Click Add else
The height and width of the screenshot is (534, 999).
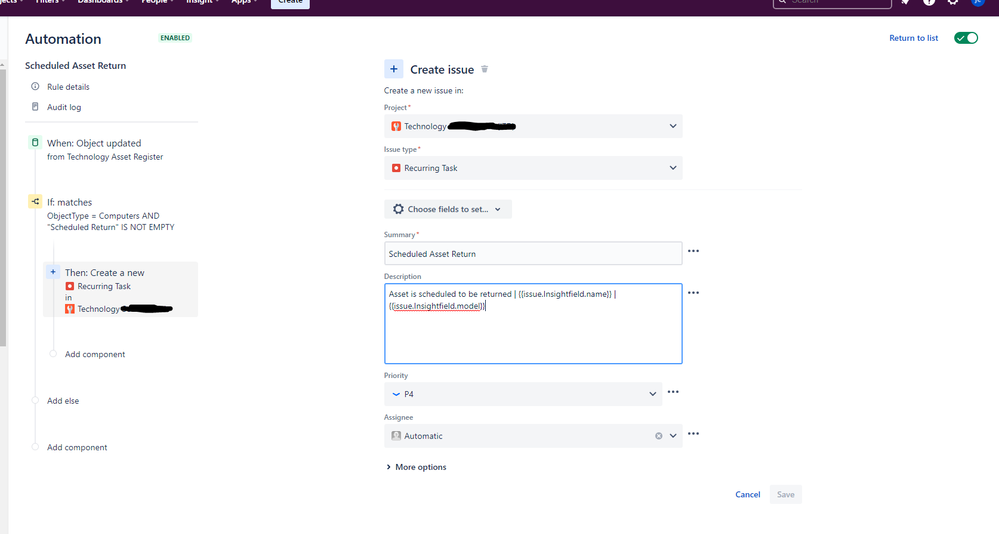(x=63, y=401)
